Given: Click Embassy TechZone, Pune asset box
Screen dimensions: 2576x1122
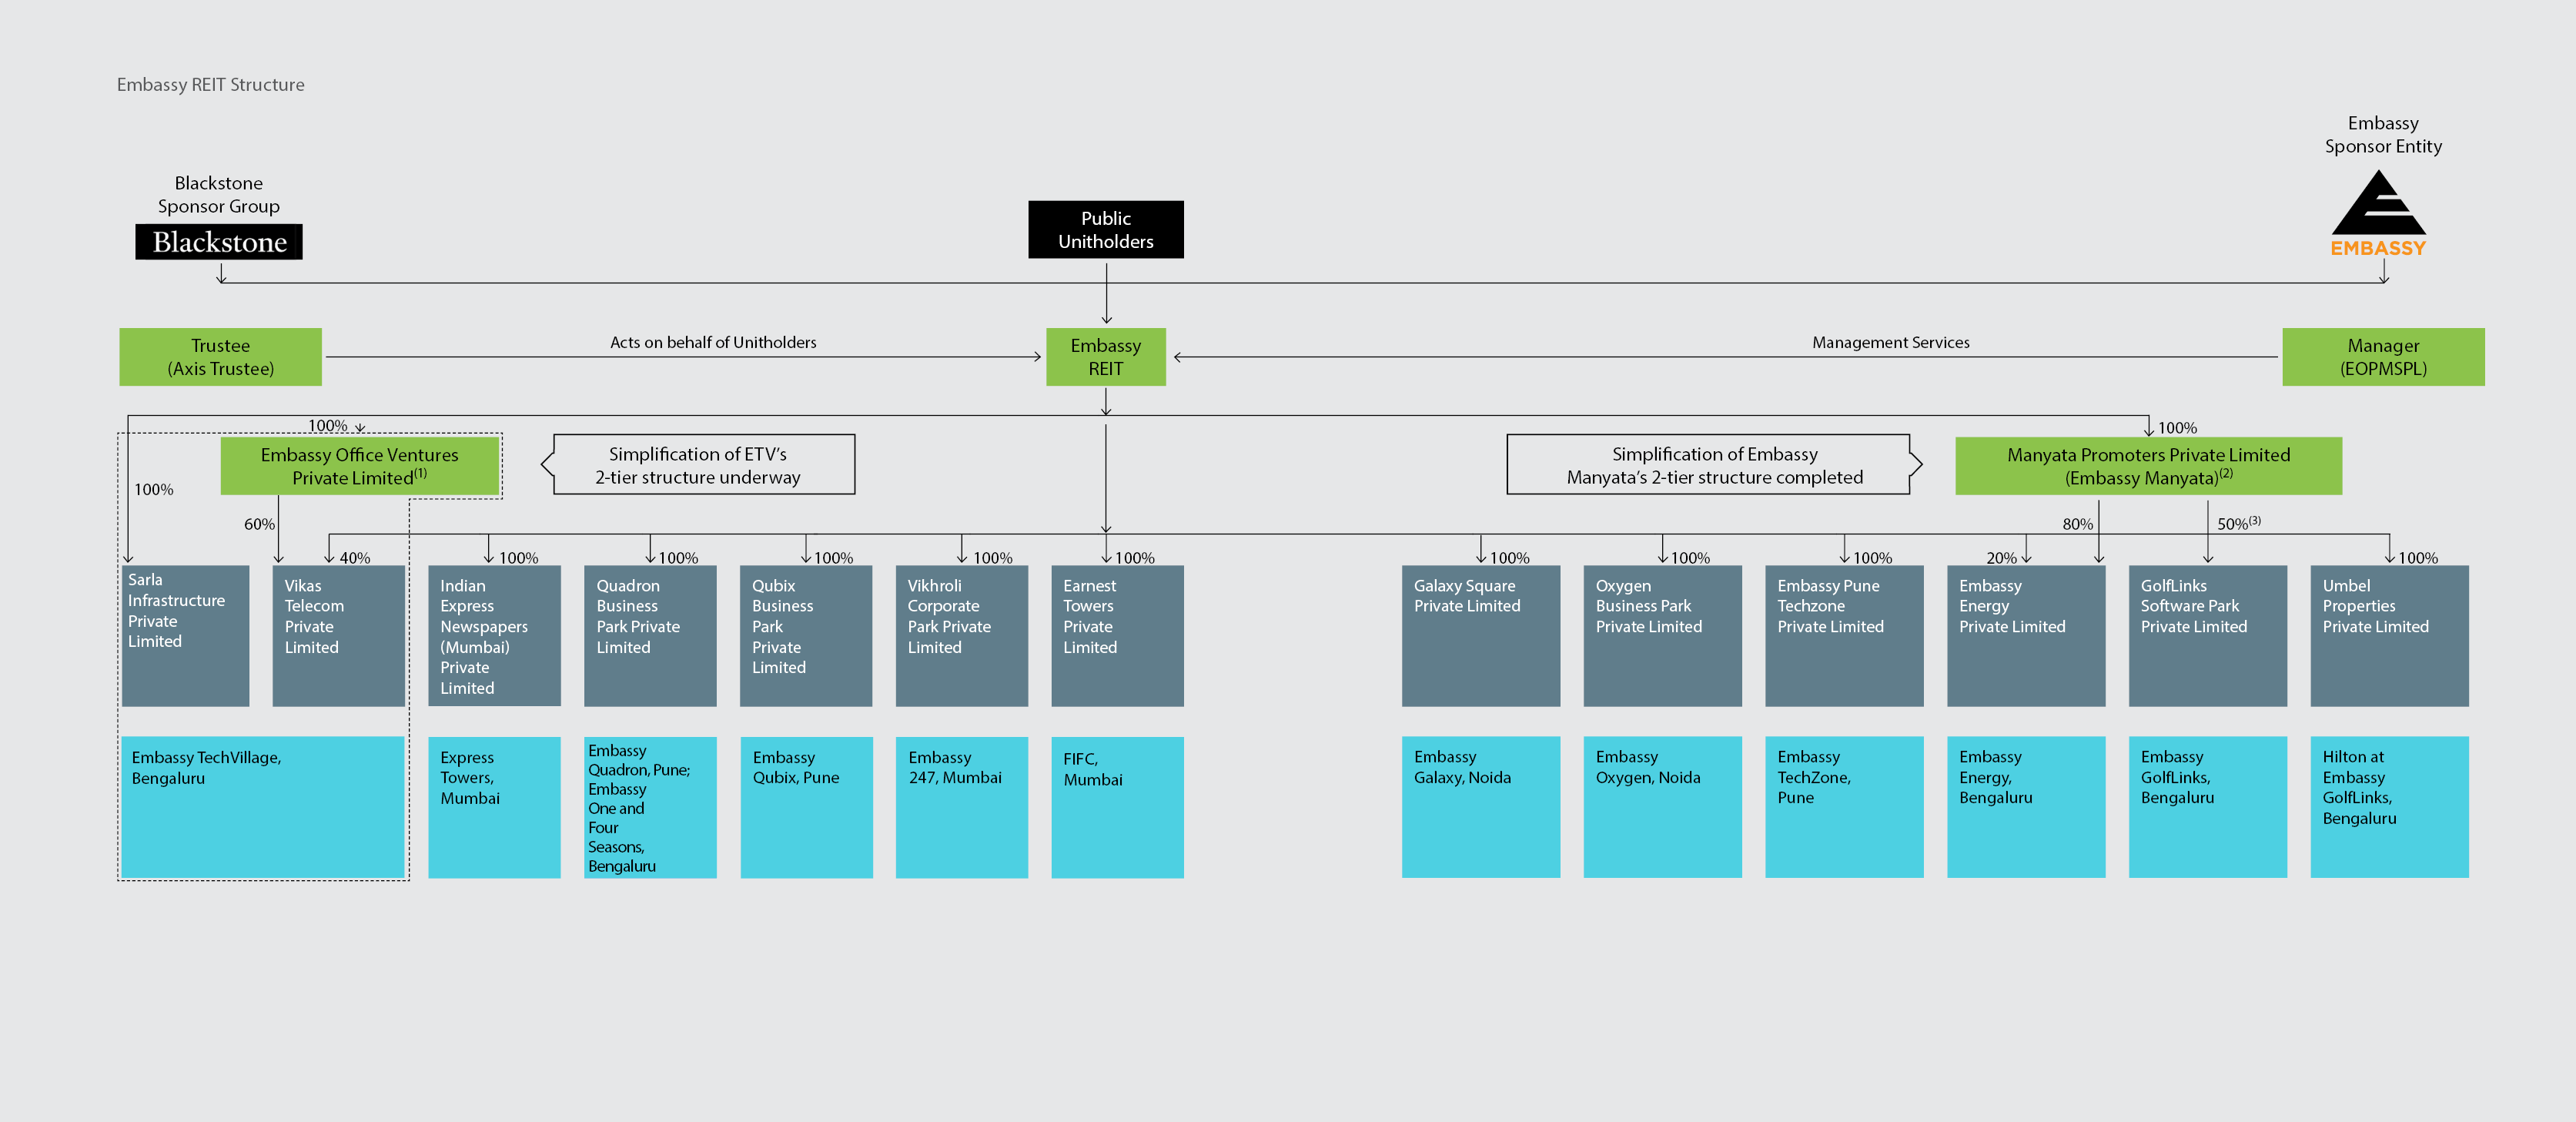Looking at the screenshot, I should pyautogui.click(x=1845, y=808).
